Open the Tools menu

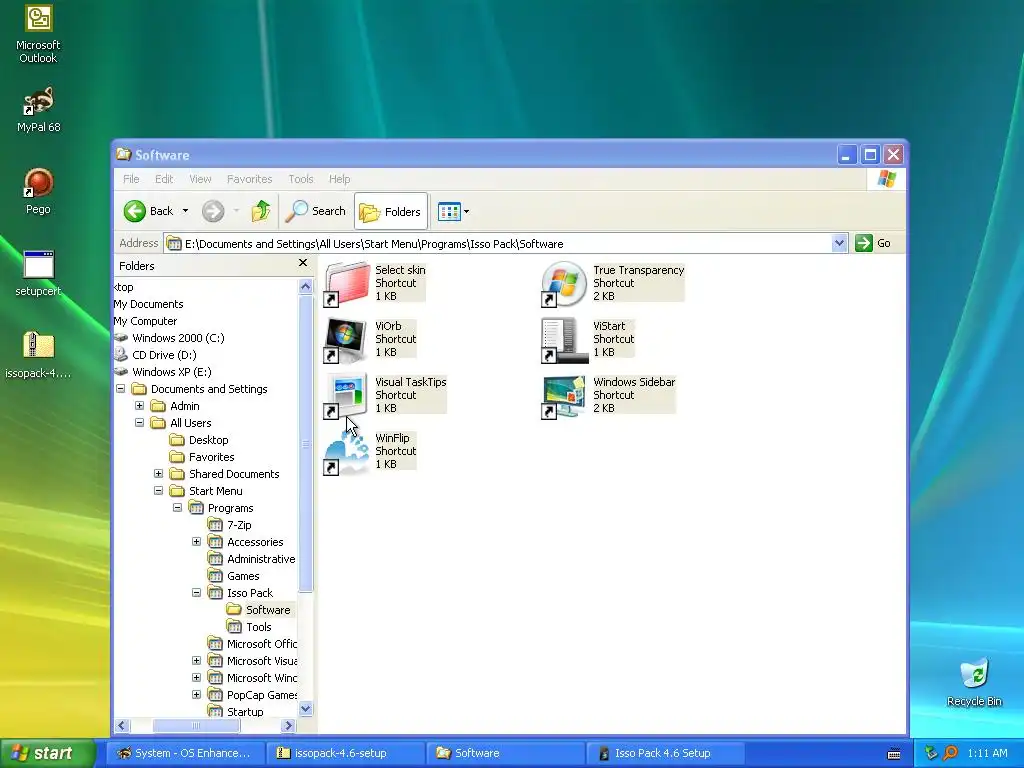point(300,179)
